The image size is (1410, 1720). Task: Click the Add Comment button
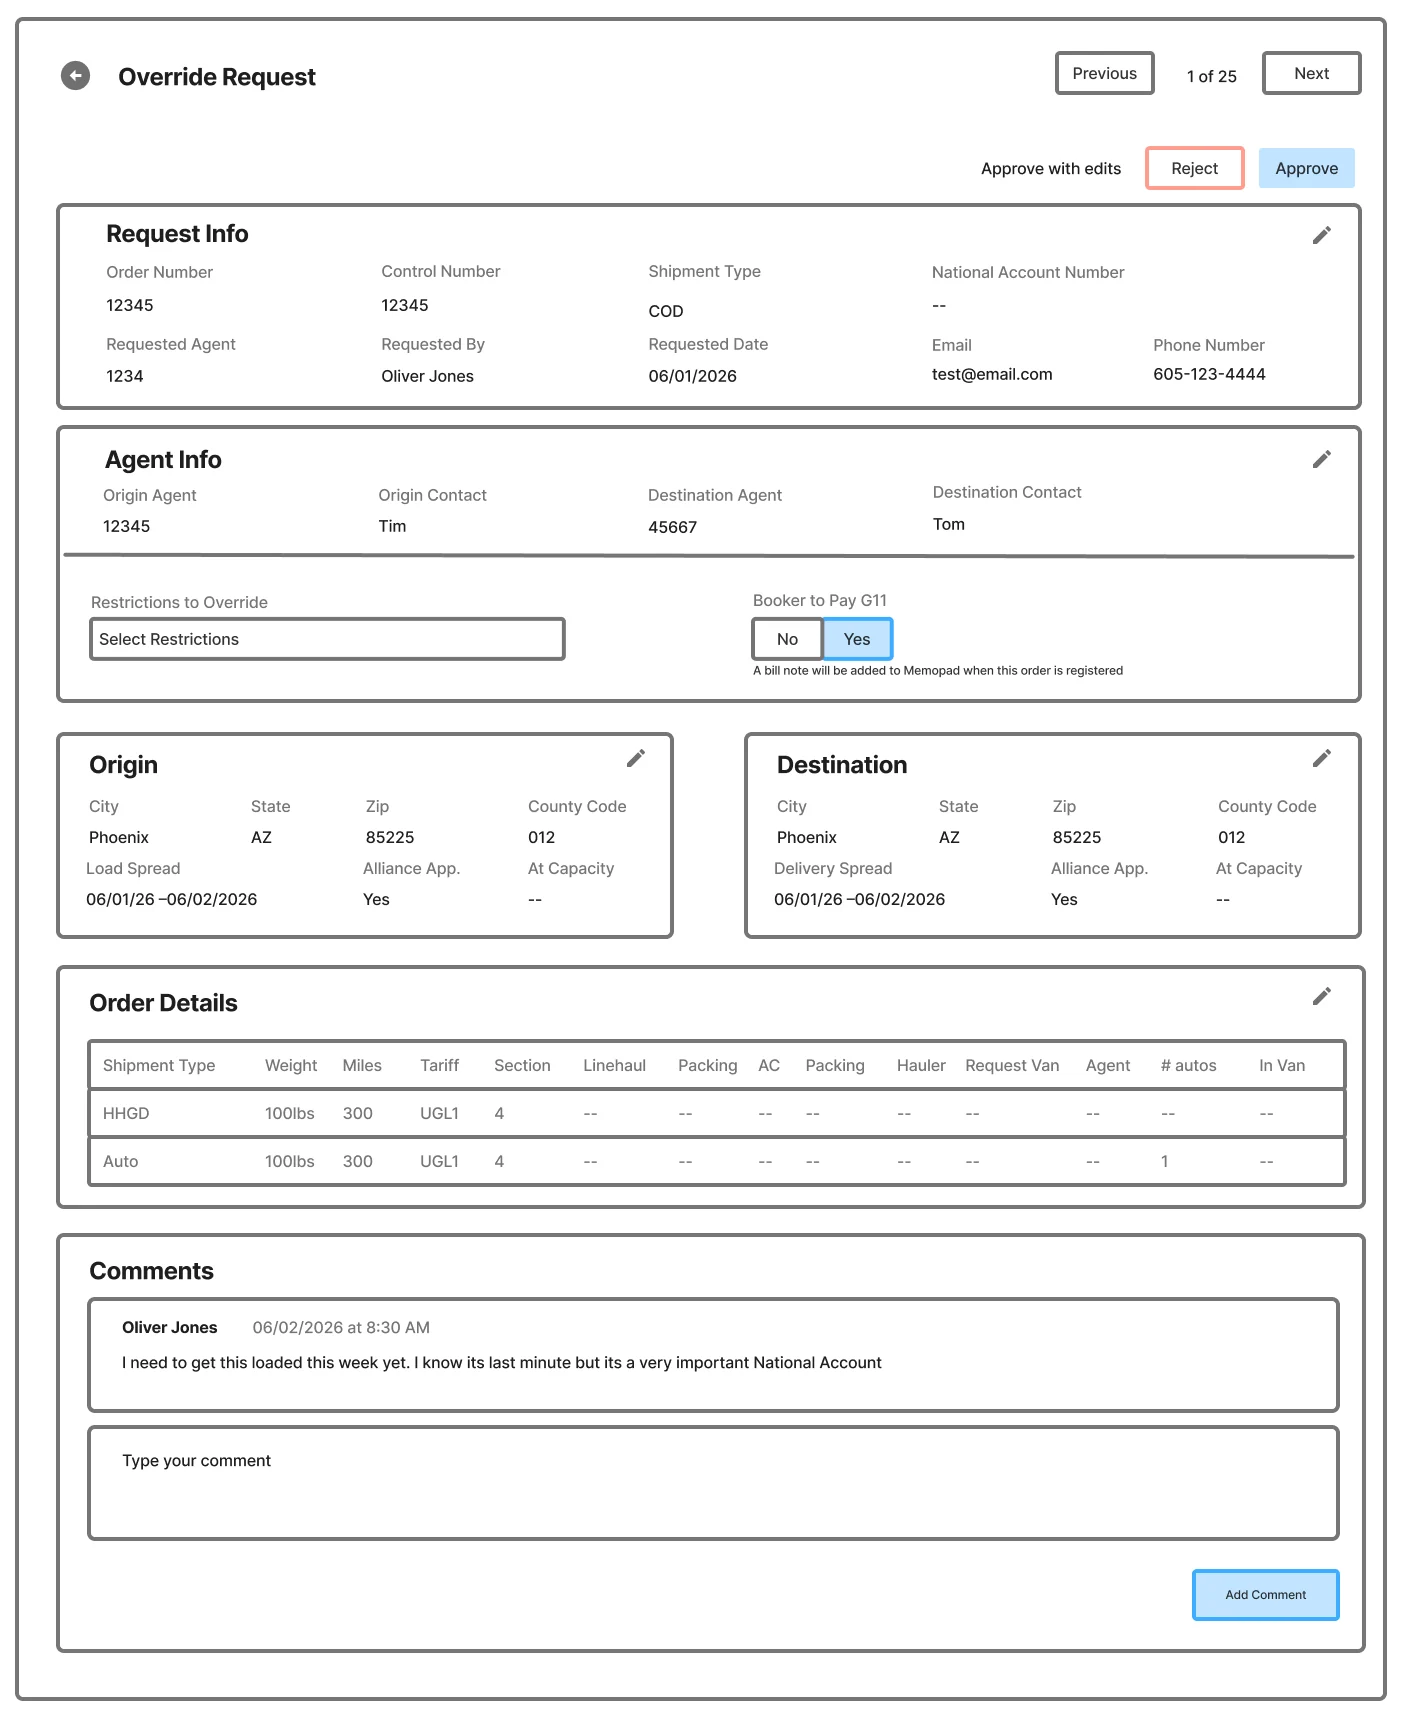[x=1265, y=1595]
